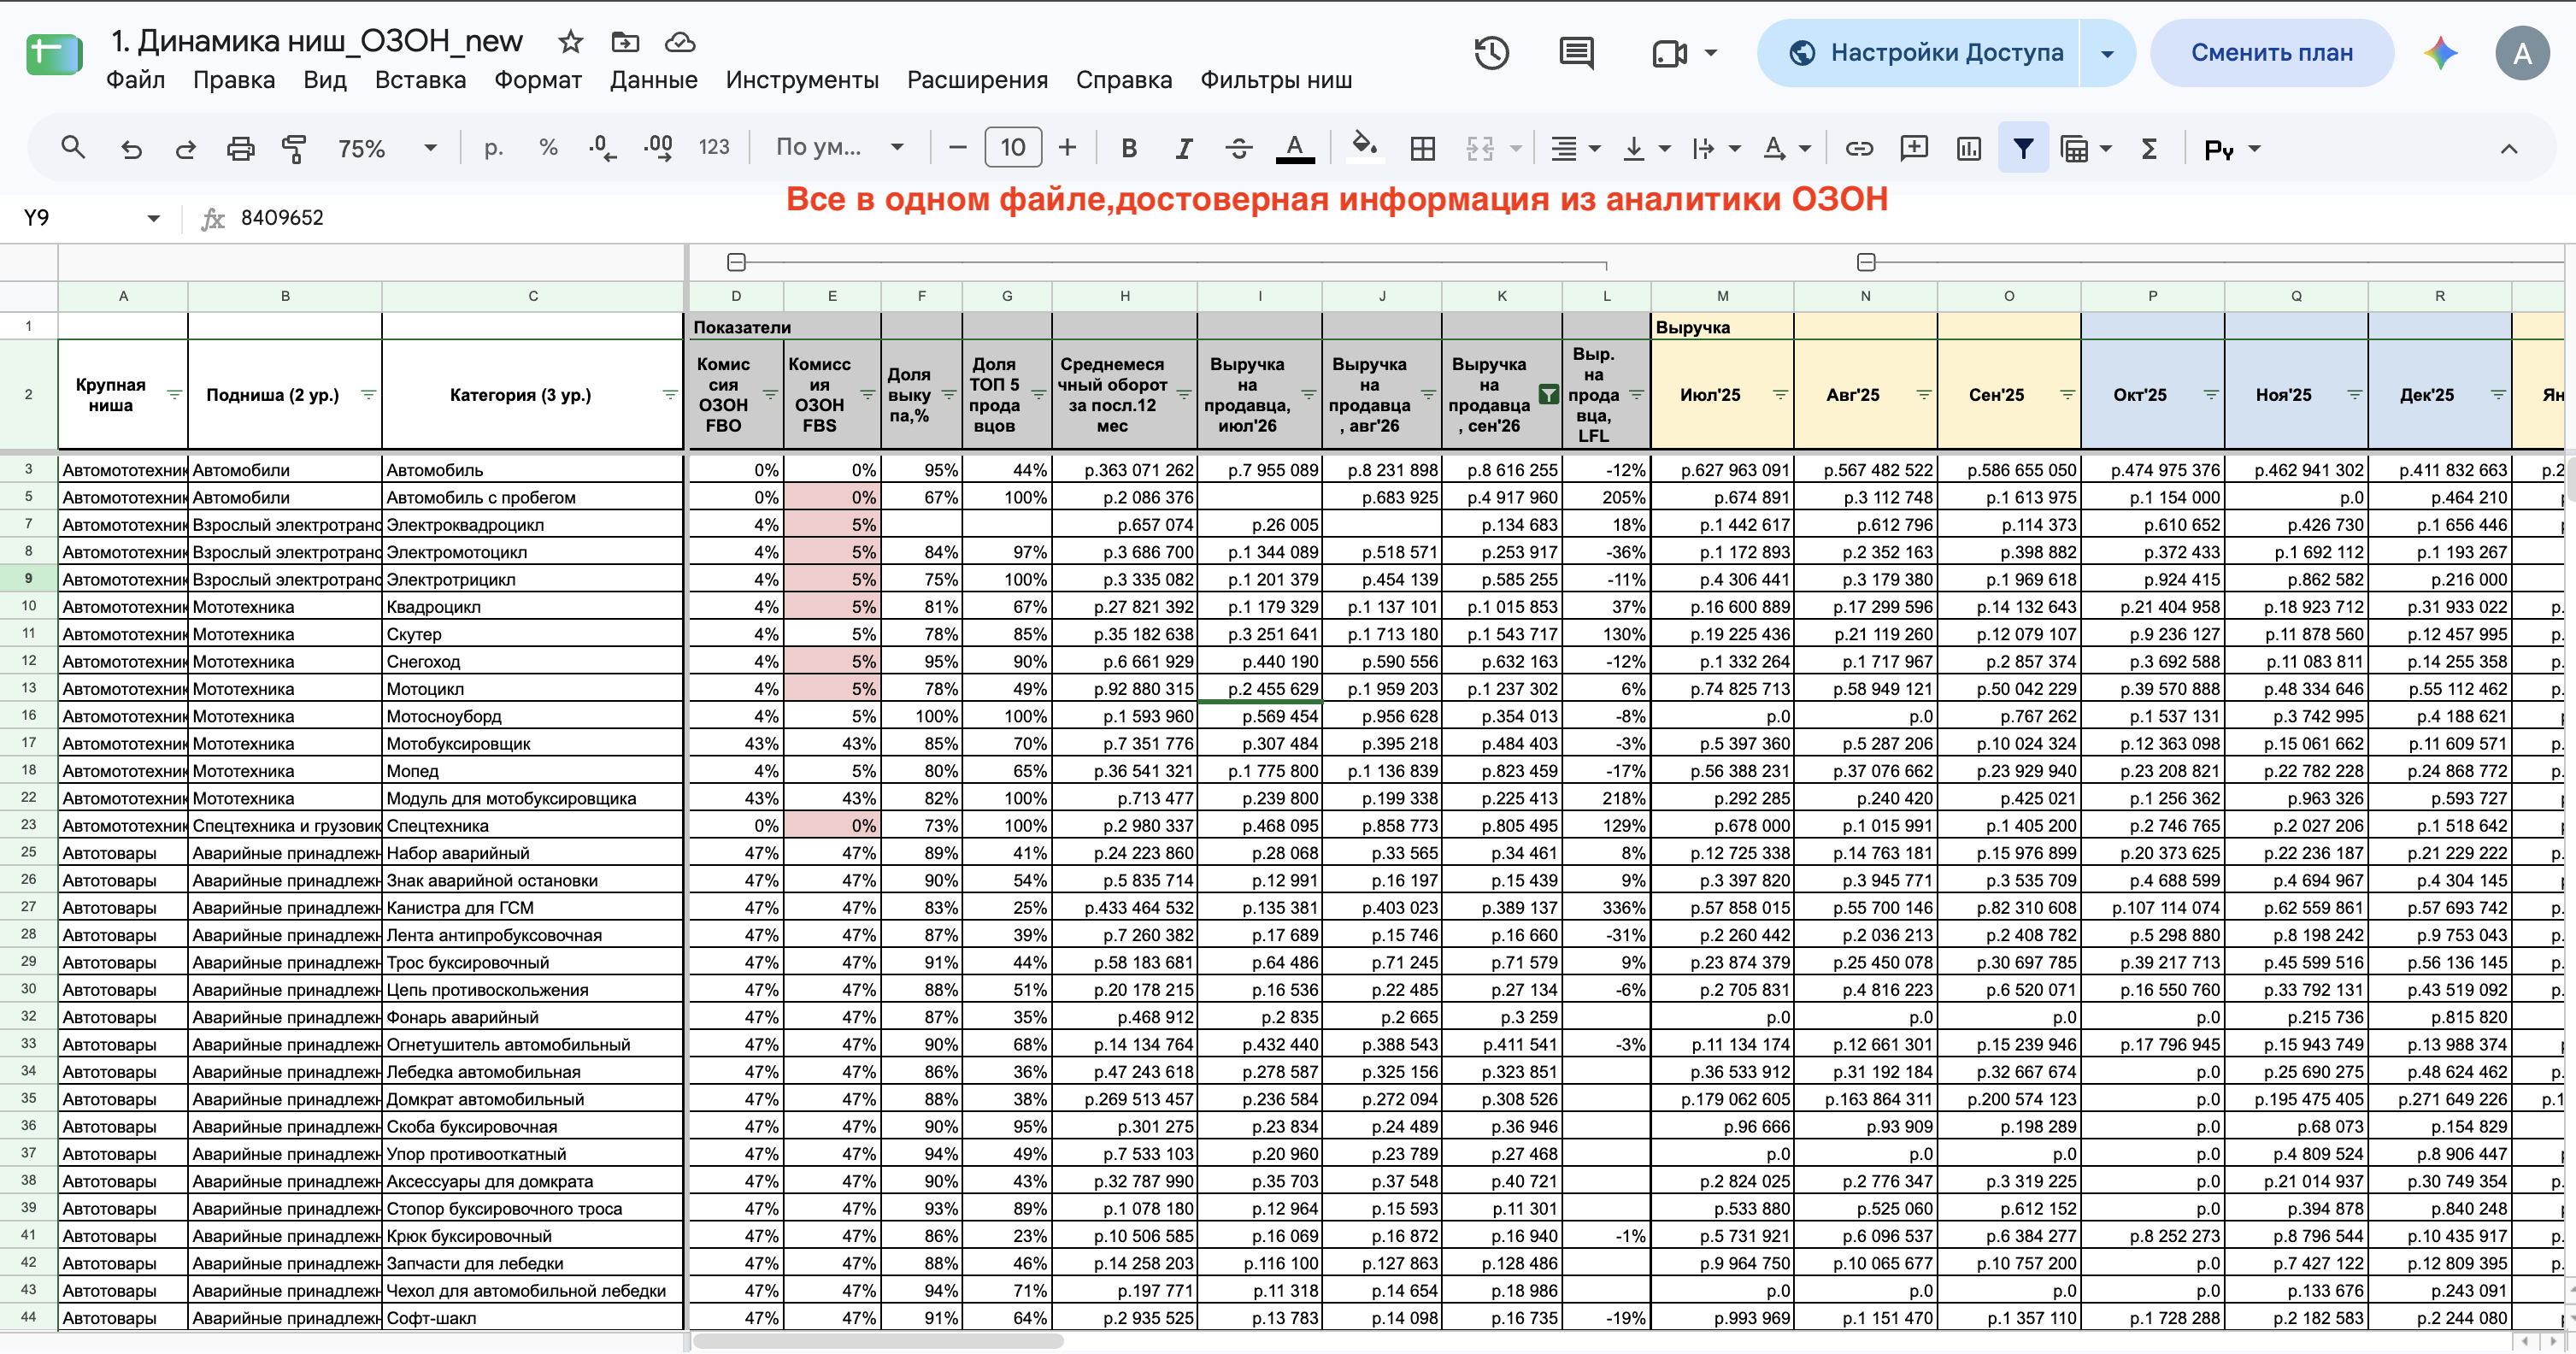The image size is (2576, 1354).
Task: Insert a chart
Action: point(1969,148)
